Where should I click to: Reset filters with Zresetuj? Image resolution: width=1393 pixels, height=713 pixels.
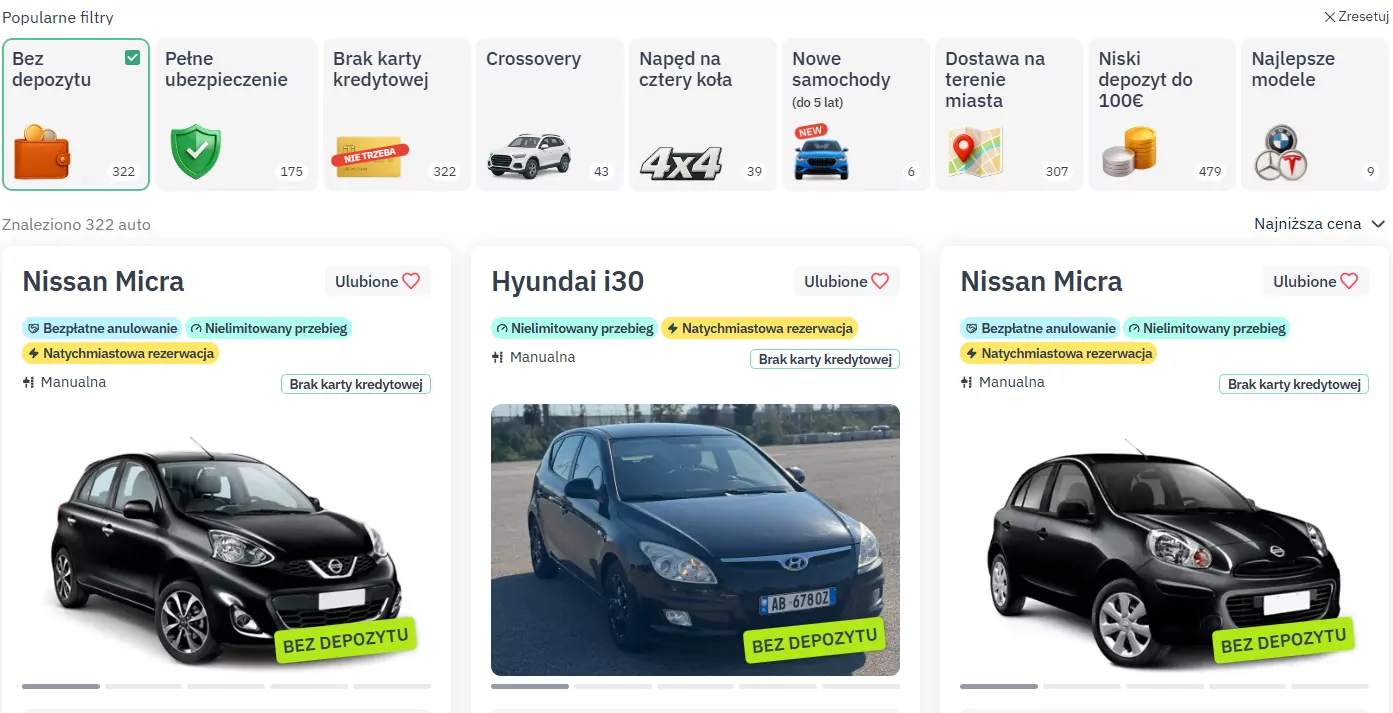(x=1358, y=17)
